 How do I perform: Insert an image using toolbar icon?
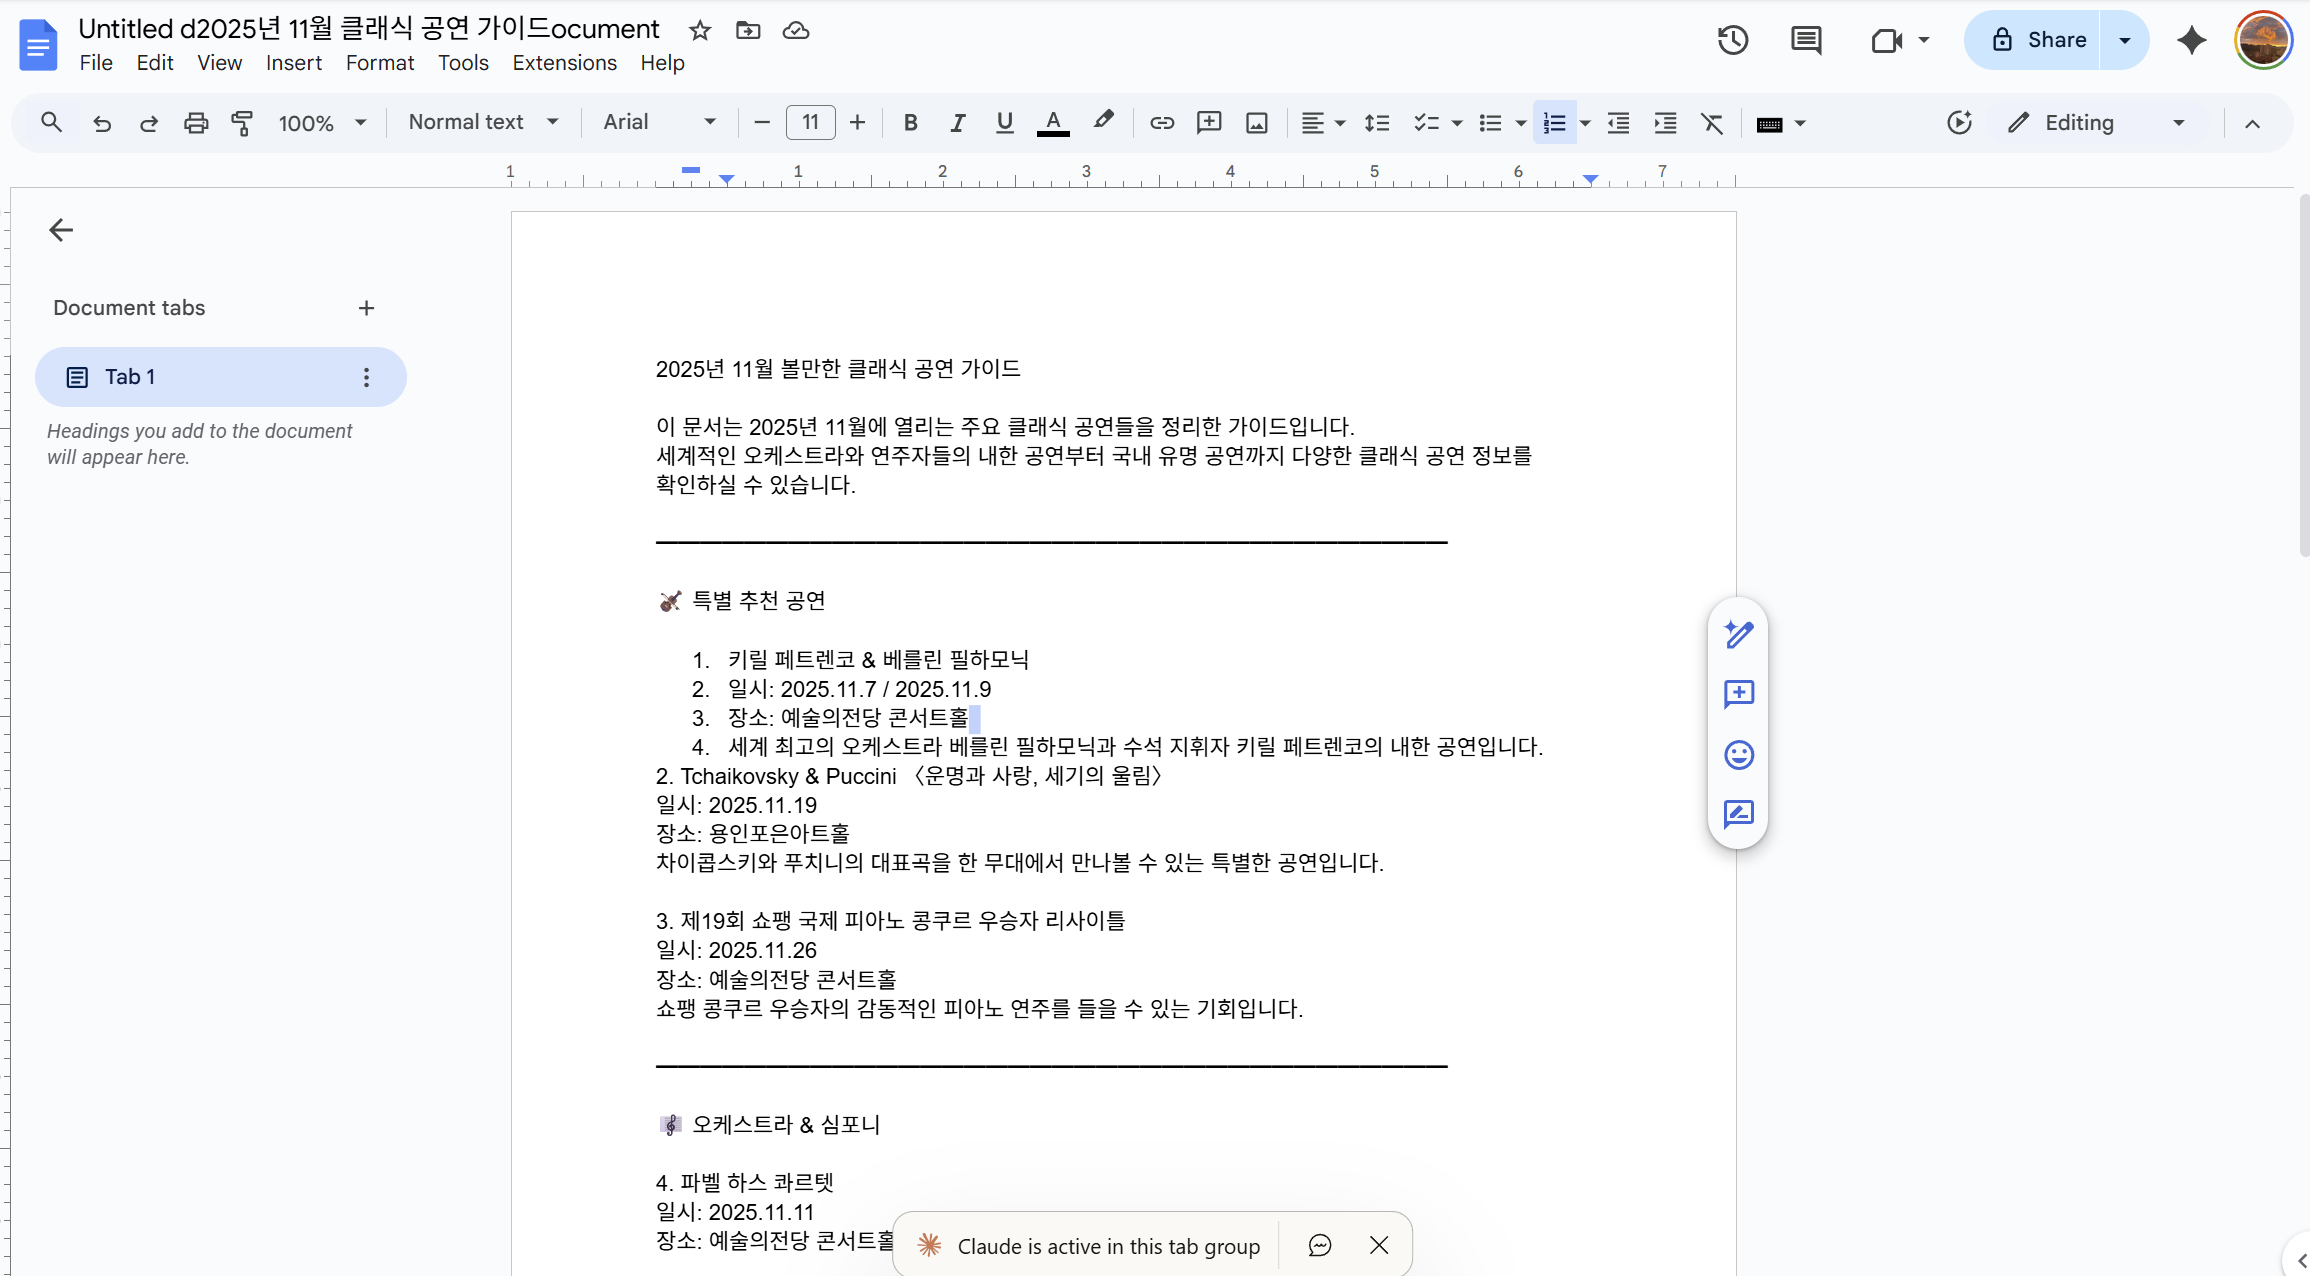click(x=1256, y=123)
